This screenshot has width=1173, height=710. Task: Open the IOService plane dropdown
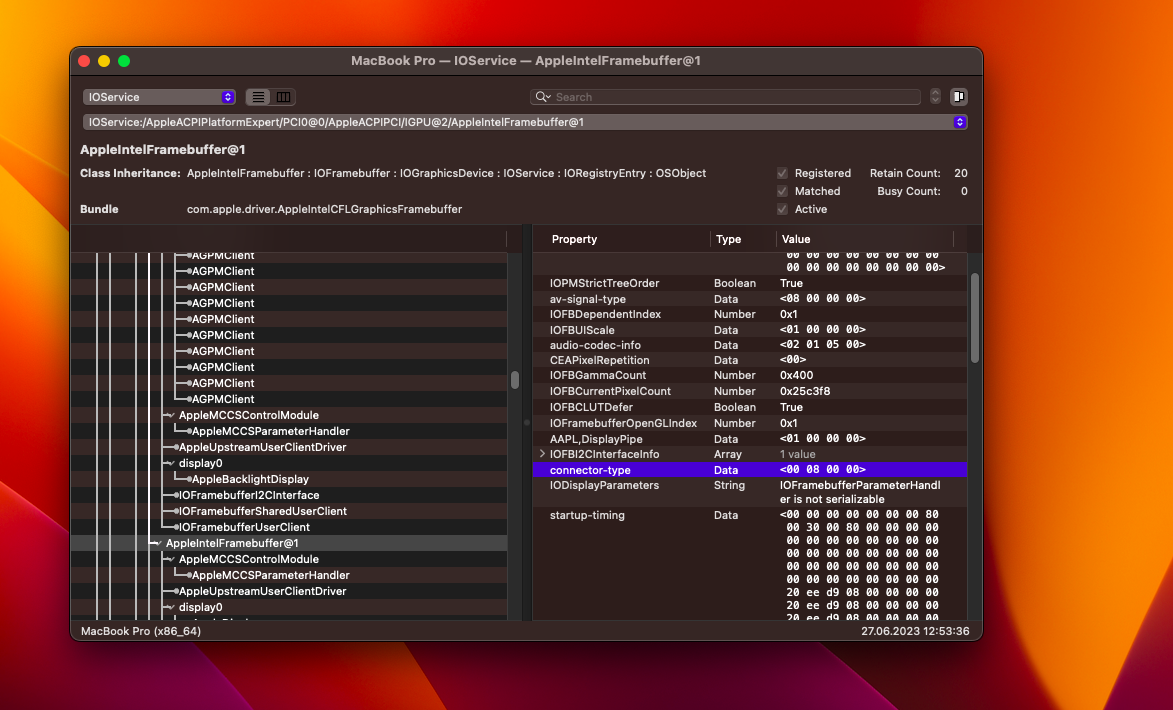(x=159, y=97)
